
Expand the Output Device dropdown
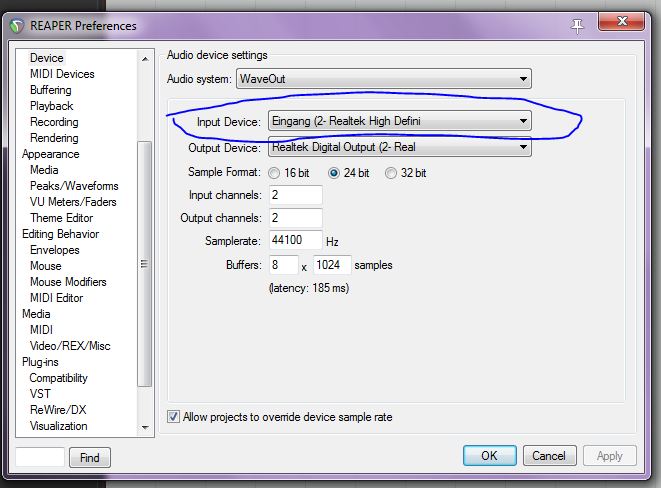point(400,147)
